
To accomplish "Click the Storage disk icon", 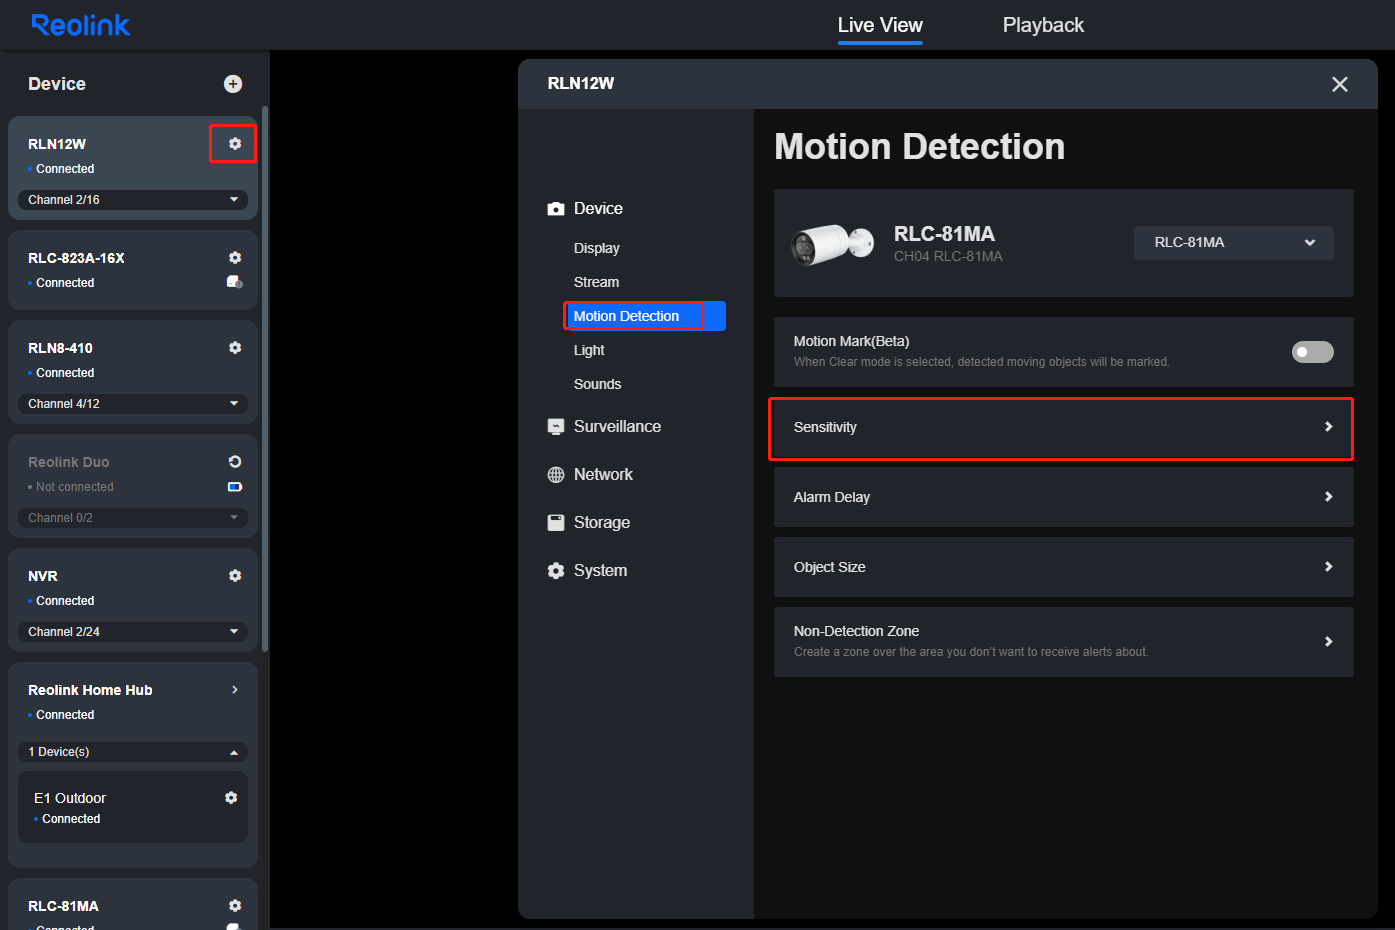I will [x=556, y=523].
